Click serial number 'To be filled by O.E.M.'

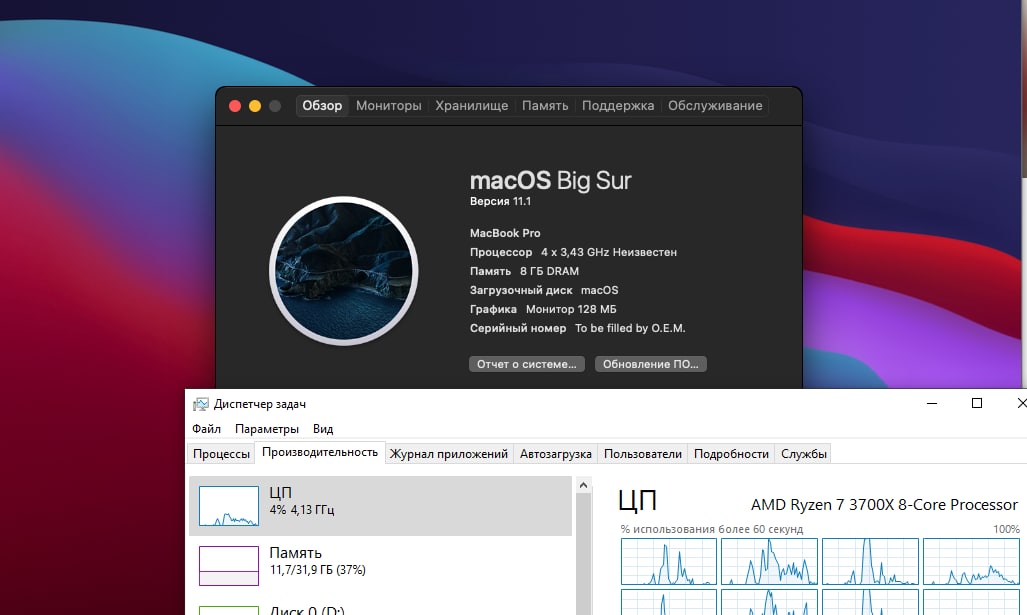pos(630,328)
